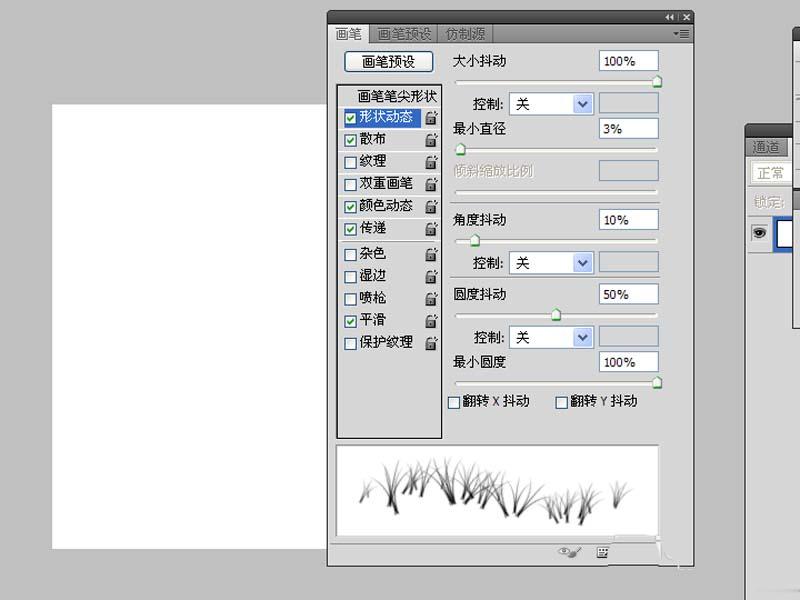Click the 画笔预设 button
Screen dimensions: 800x600
click(389, 62)
